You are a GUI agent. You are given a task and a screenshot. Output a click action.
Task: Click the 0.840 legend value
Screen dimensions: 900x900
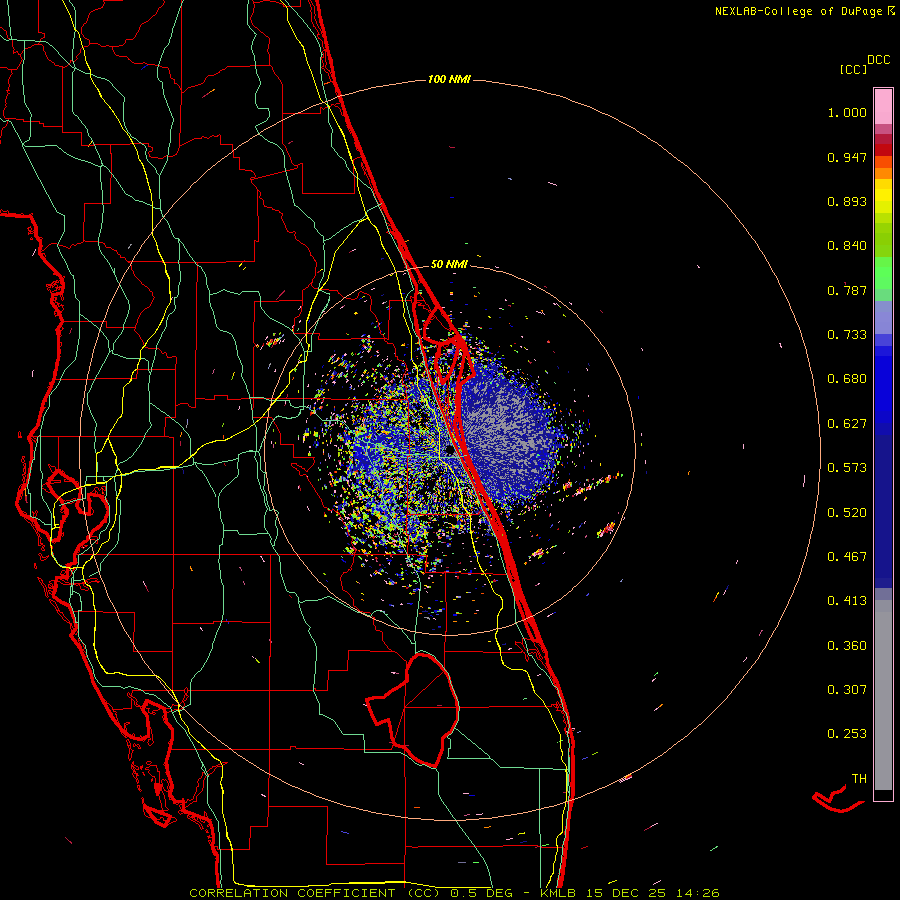[847, 246]
